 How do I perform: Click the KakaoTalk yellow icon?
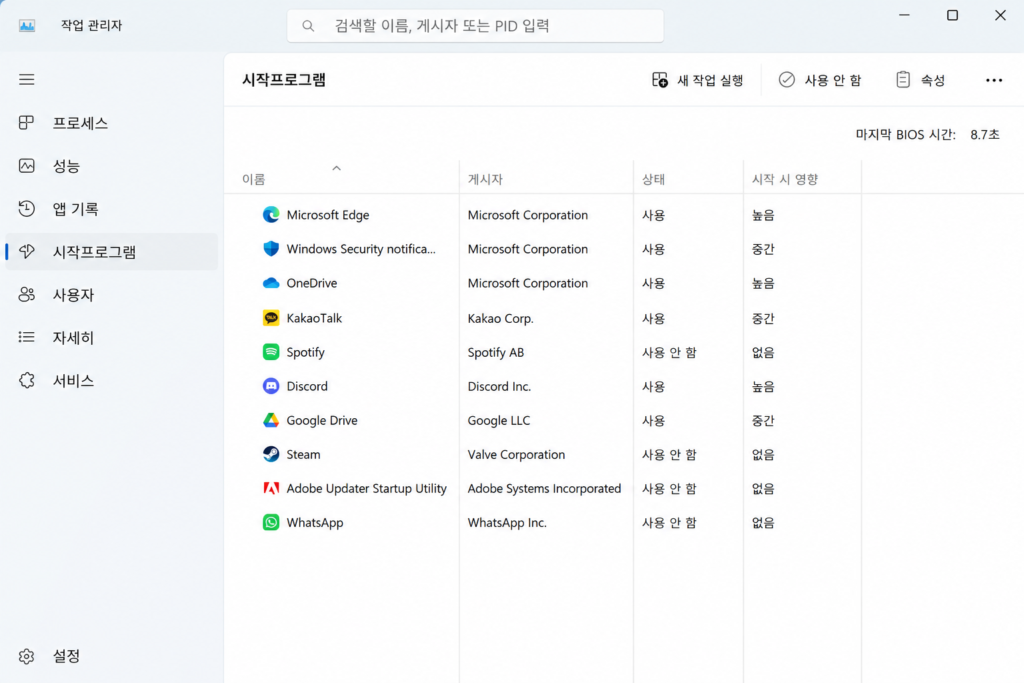271,318
